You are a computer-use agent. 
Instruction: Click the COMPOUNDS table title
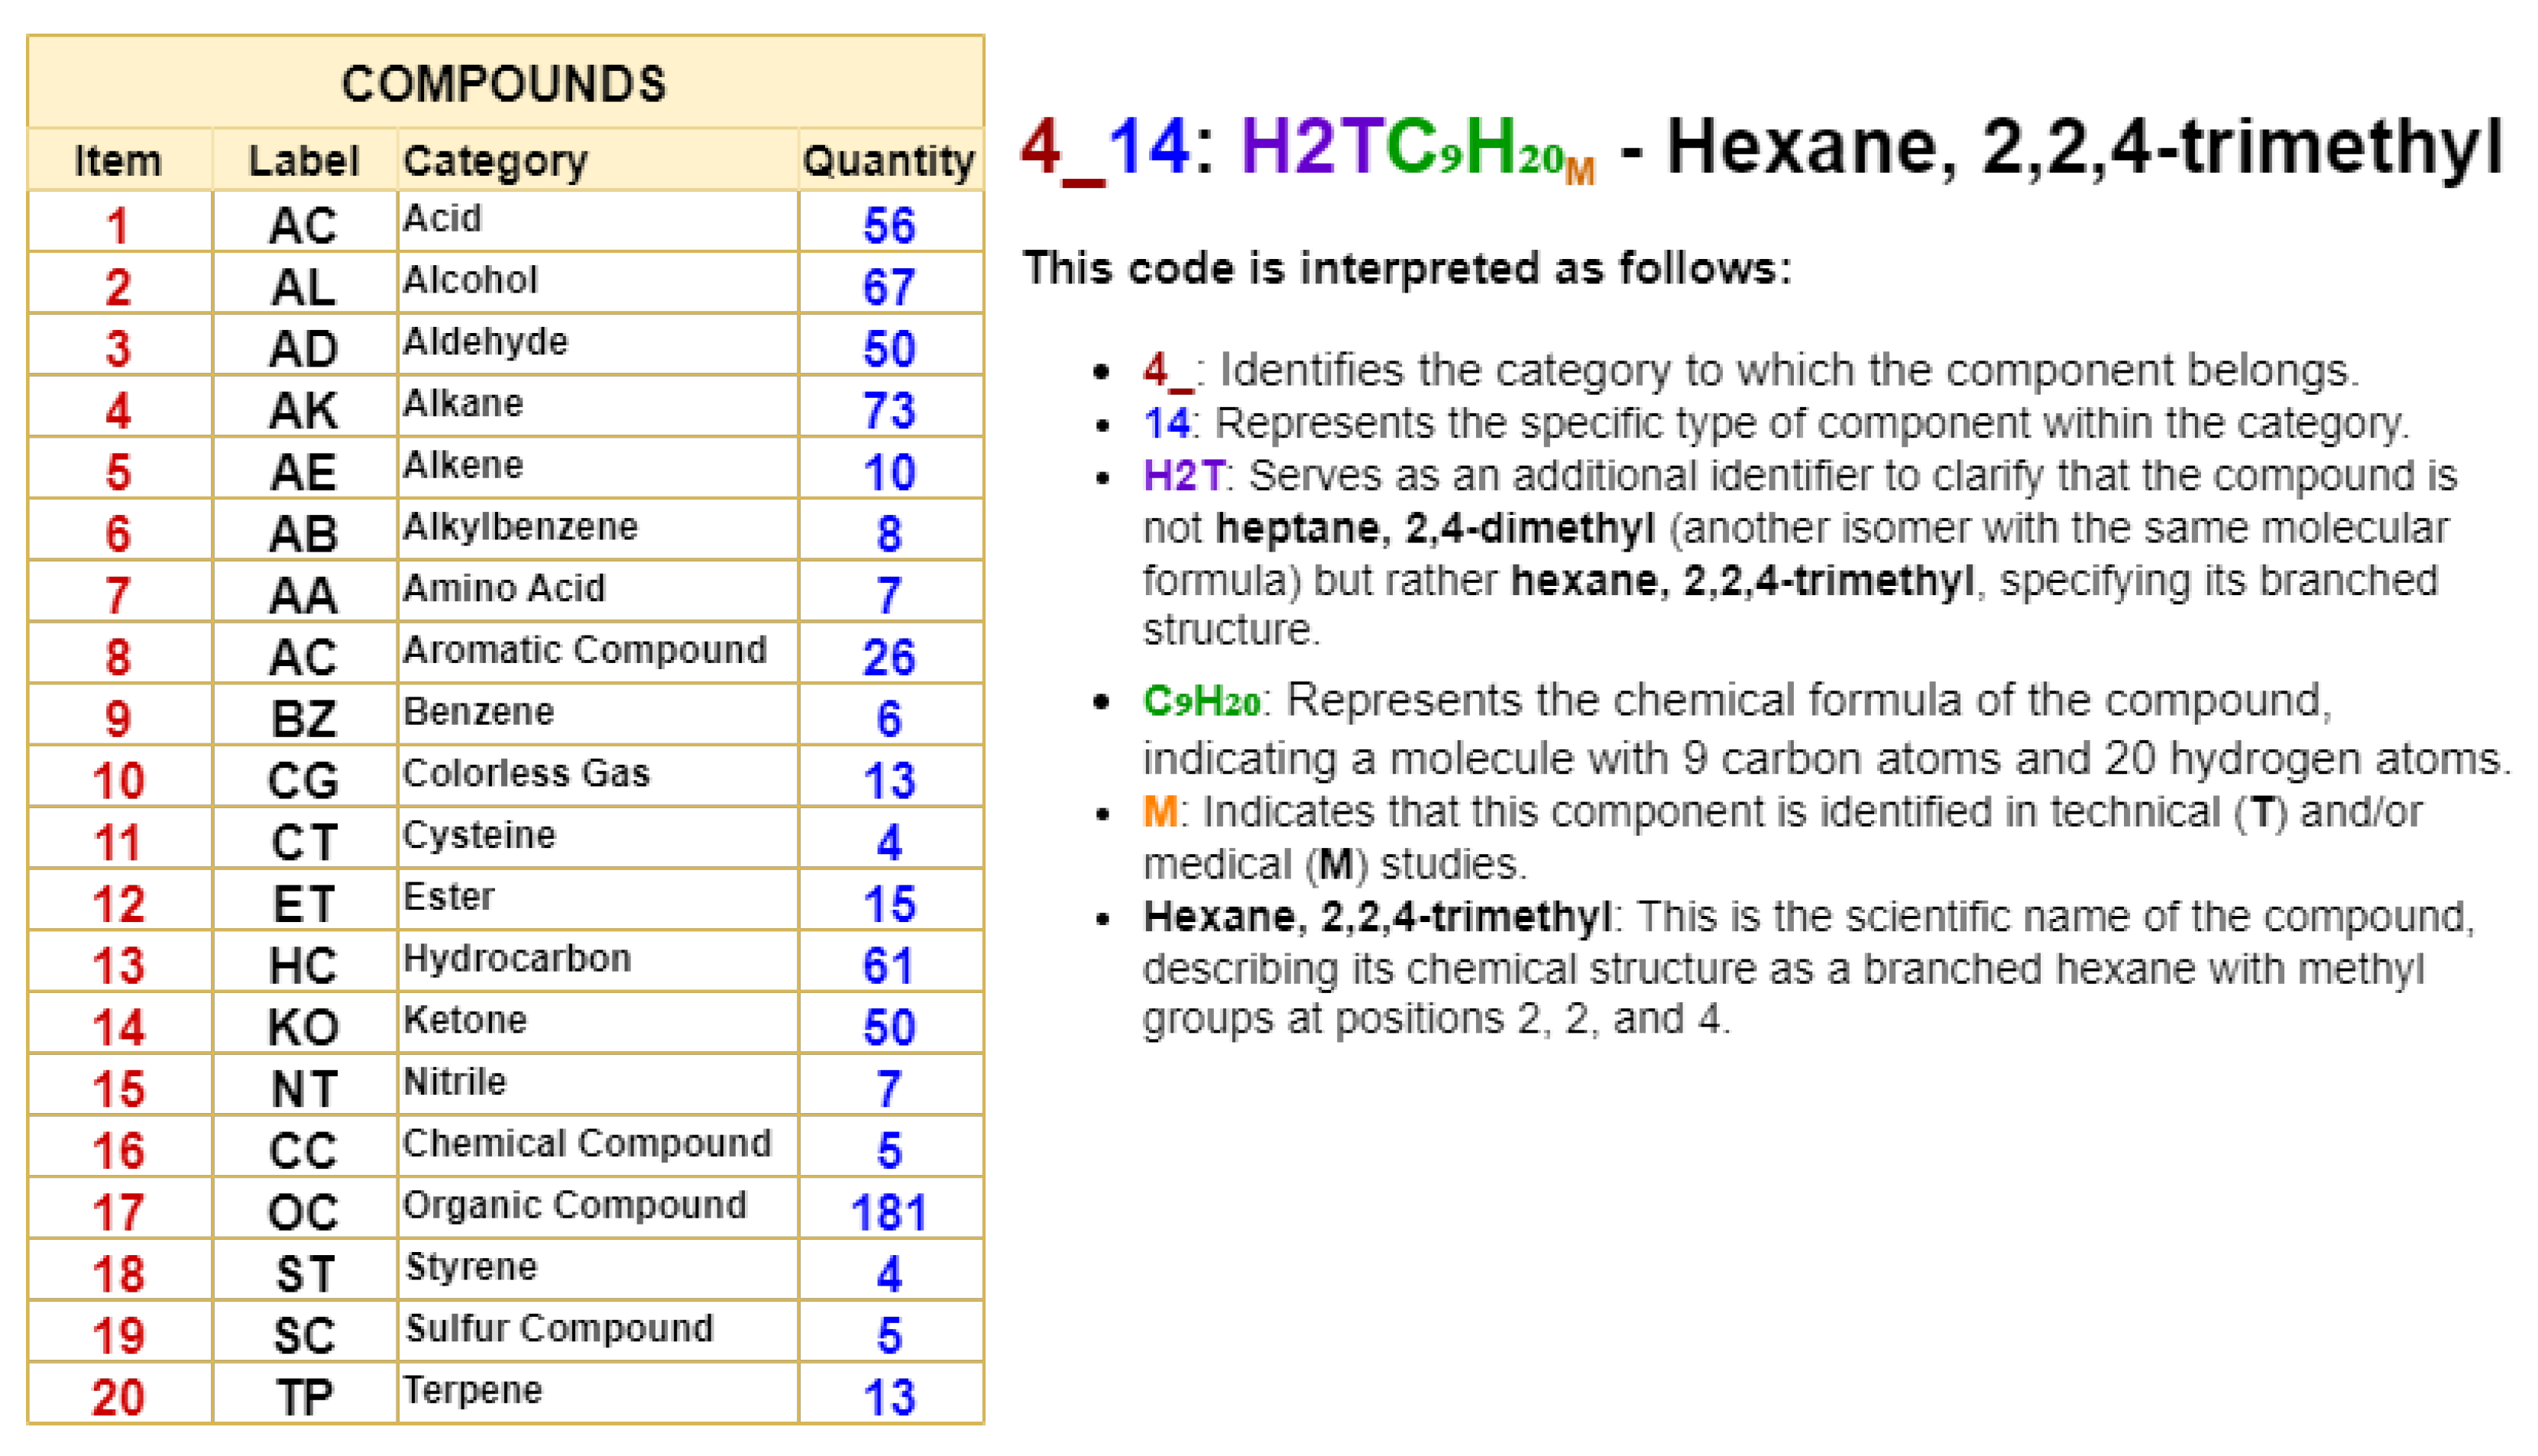tap(503, 83)
